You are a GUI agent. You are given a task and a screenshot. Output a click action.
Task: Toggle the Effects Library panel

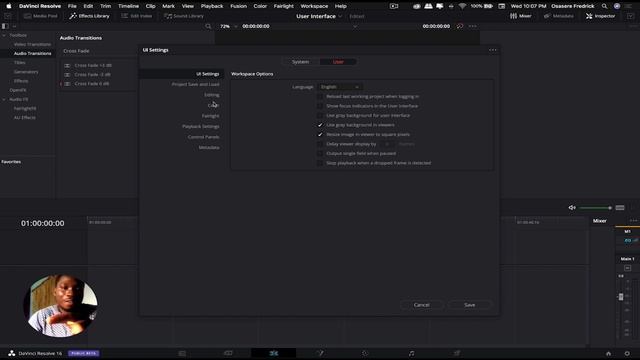(x=89, y=16)
